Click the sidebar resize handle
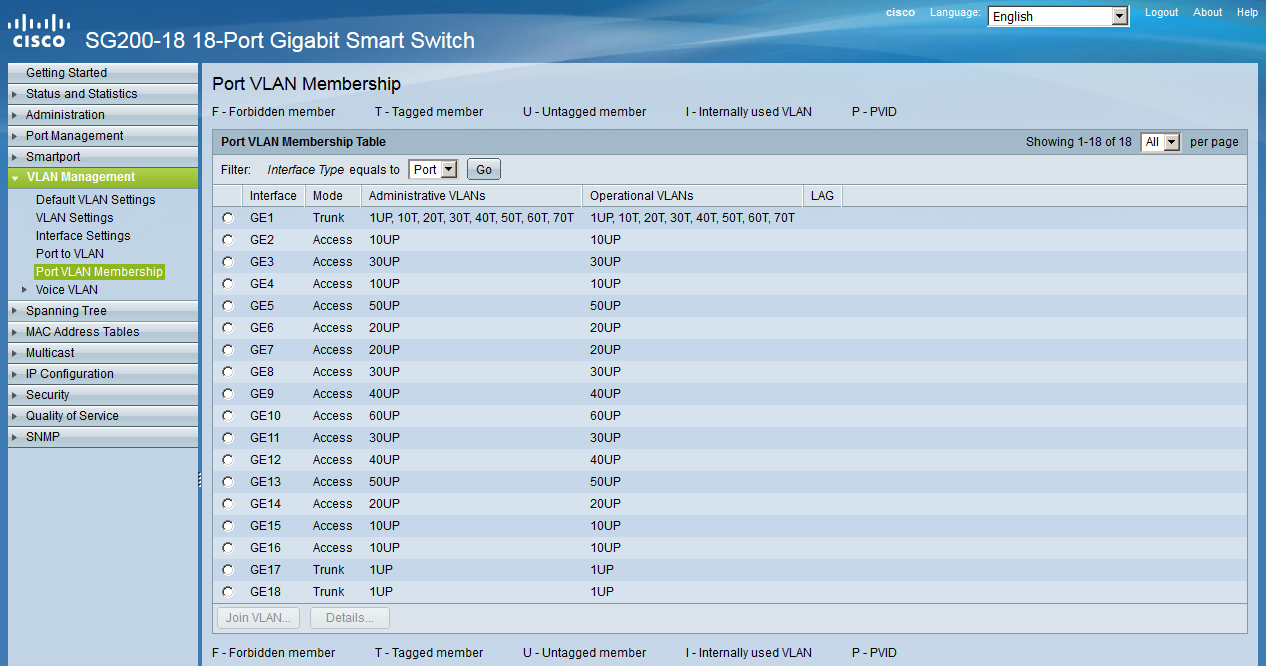Viewport: 1266px width, 666px height. (x=200, y=481)
